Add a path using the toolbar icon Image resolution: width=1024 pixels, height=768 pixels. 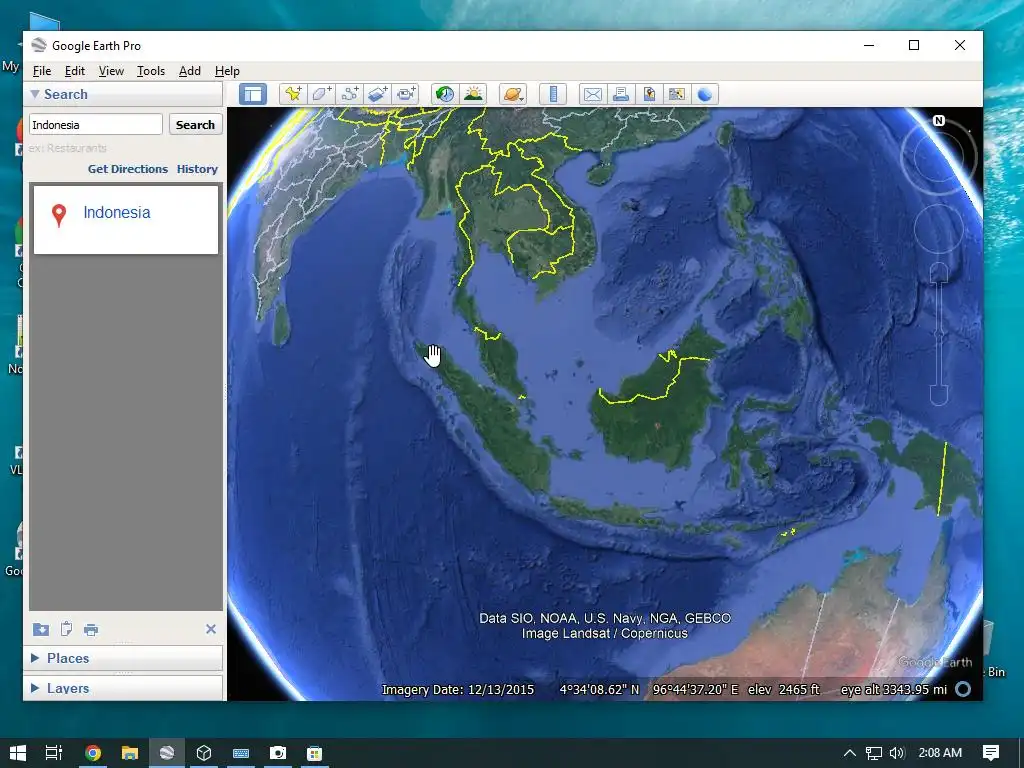tap(349, 94)
